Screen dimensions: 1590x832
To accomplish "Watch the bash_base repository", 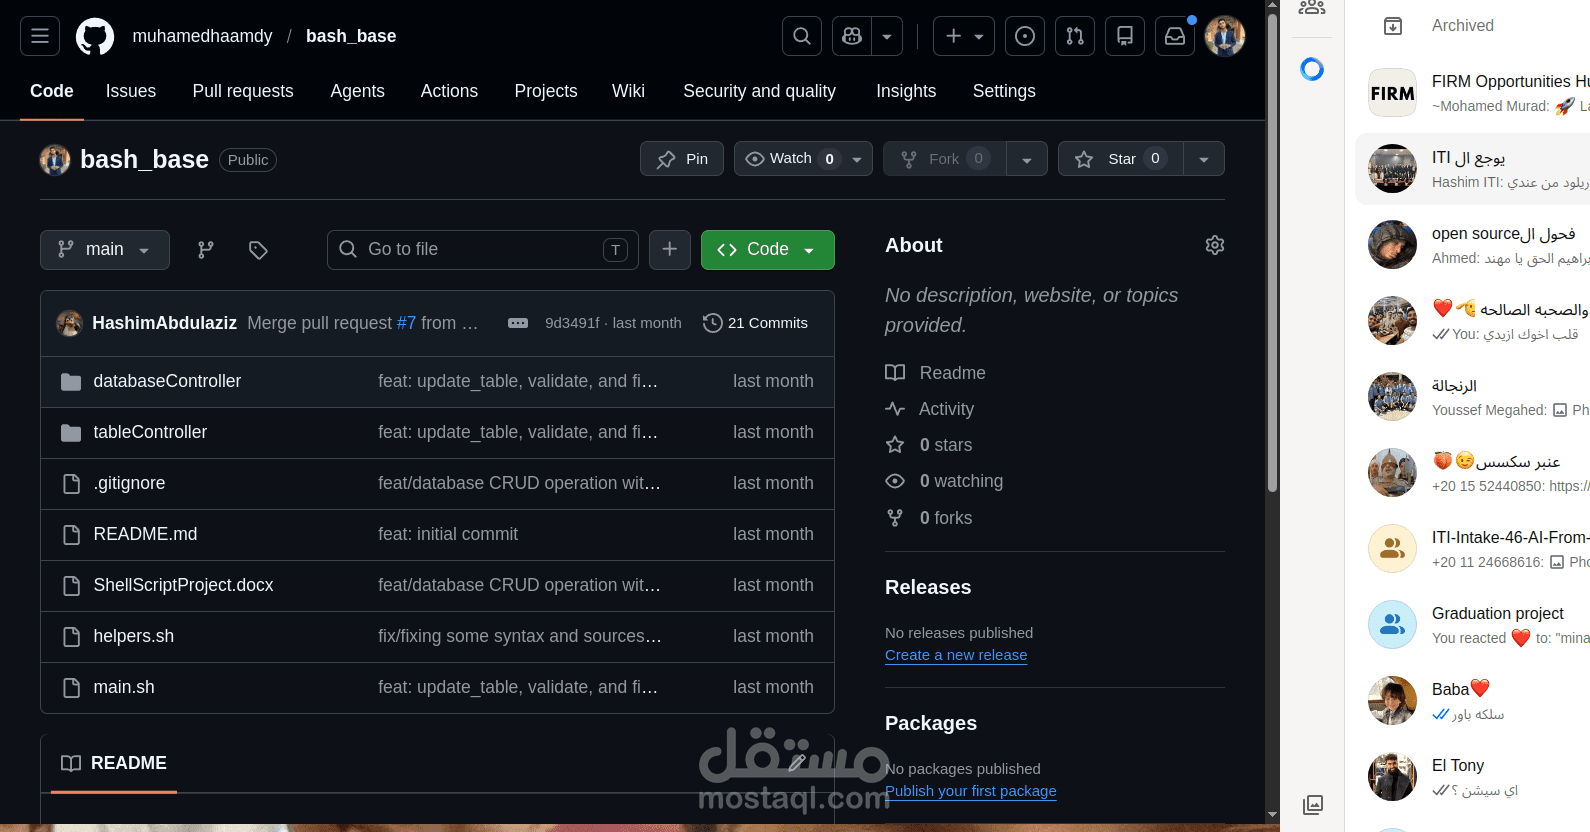I will [x=792, y=159].
